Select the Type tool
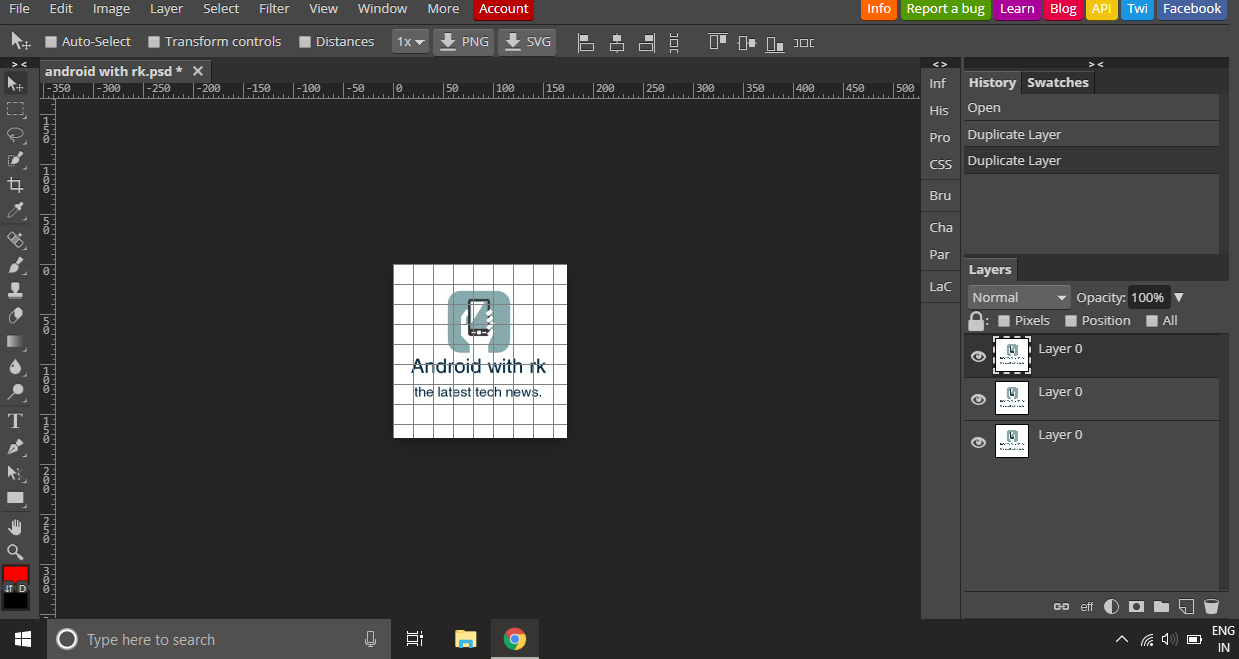The height and width of the screenshot is (659, 1239). pos(15,421)
